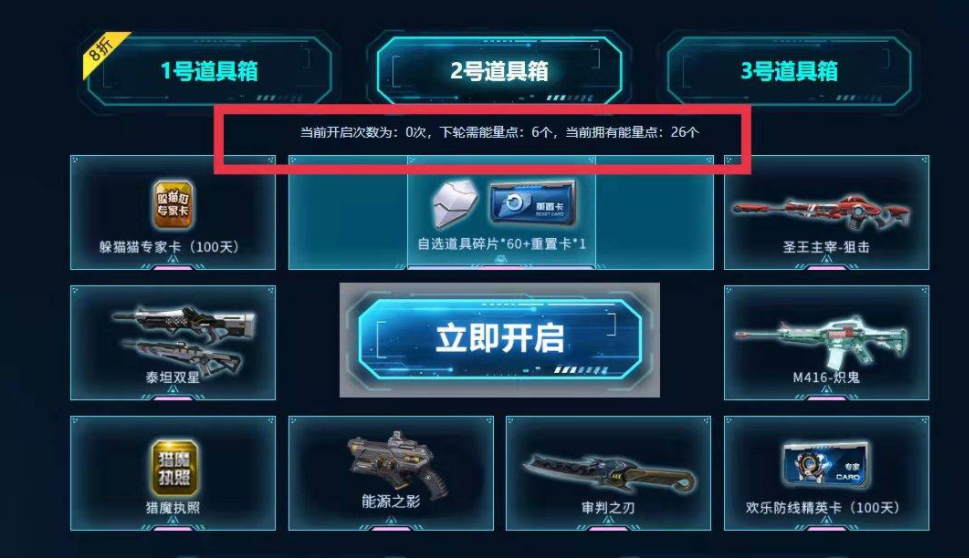
Task: Click the 8折 discount badge
Action: click(x=102, y=51)
